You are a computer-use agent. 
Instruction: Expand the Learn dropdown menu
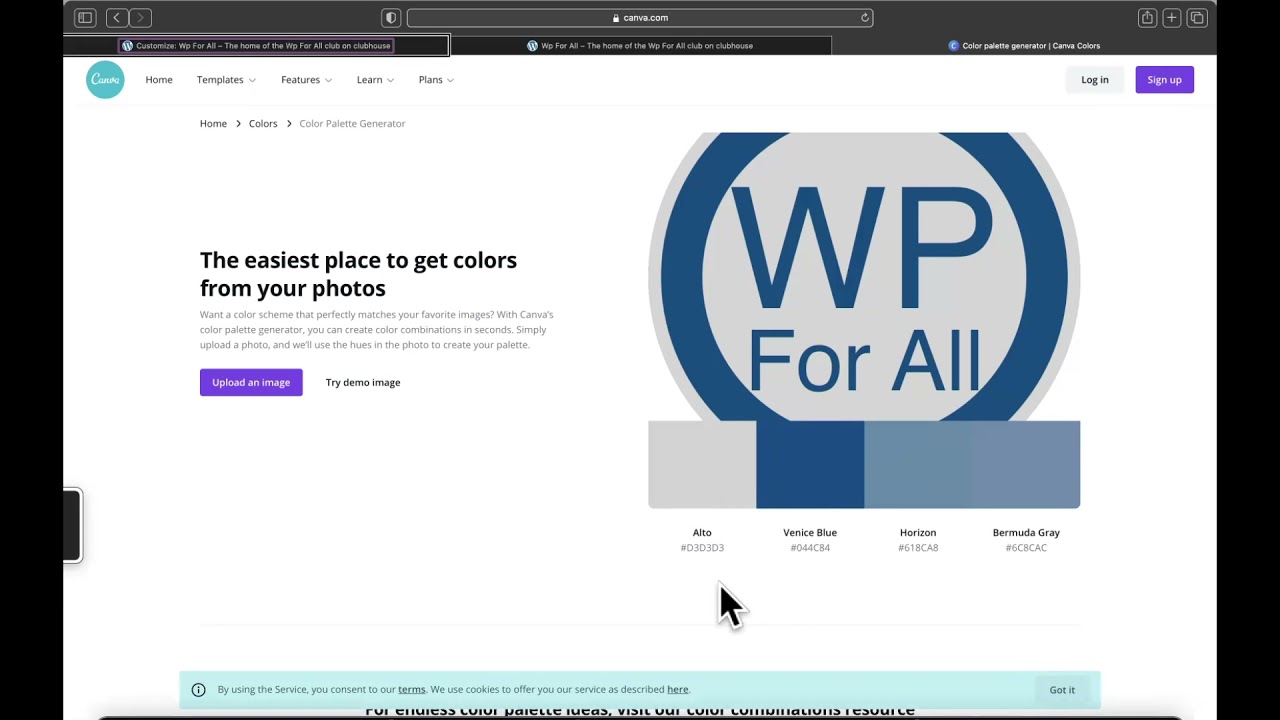click(375, 80)
